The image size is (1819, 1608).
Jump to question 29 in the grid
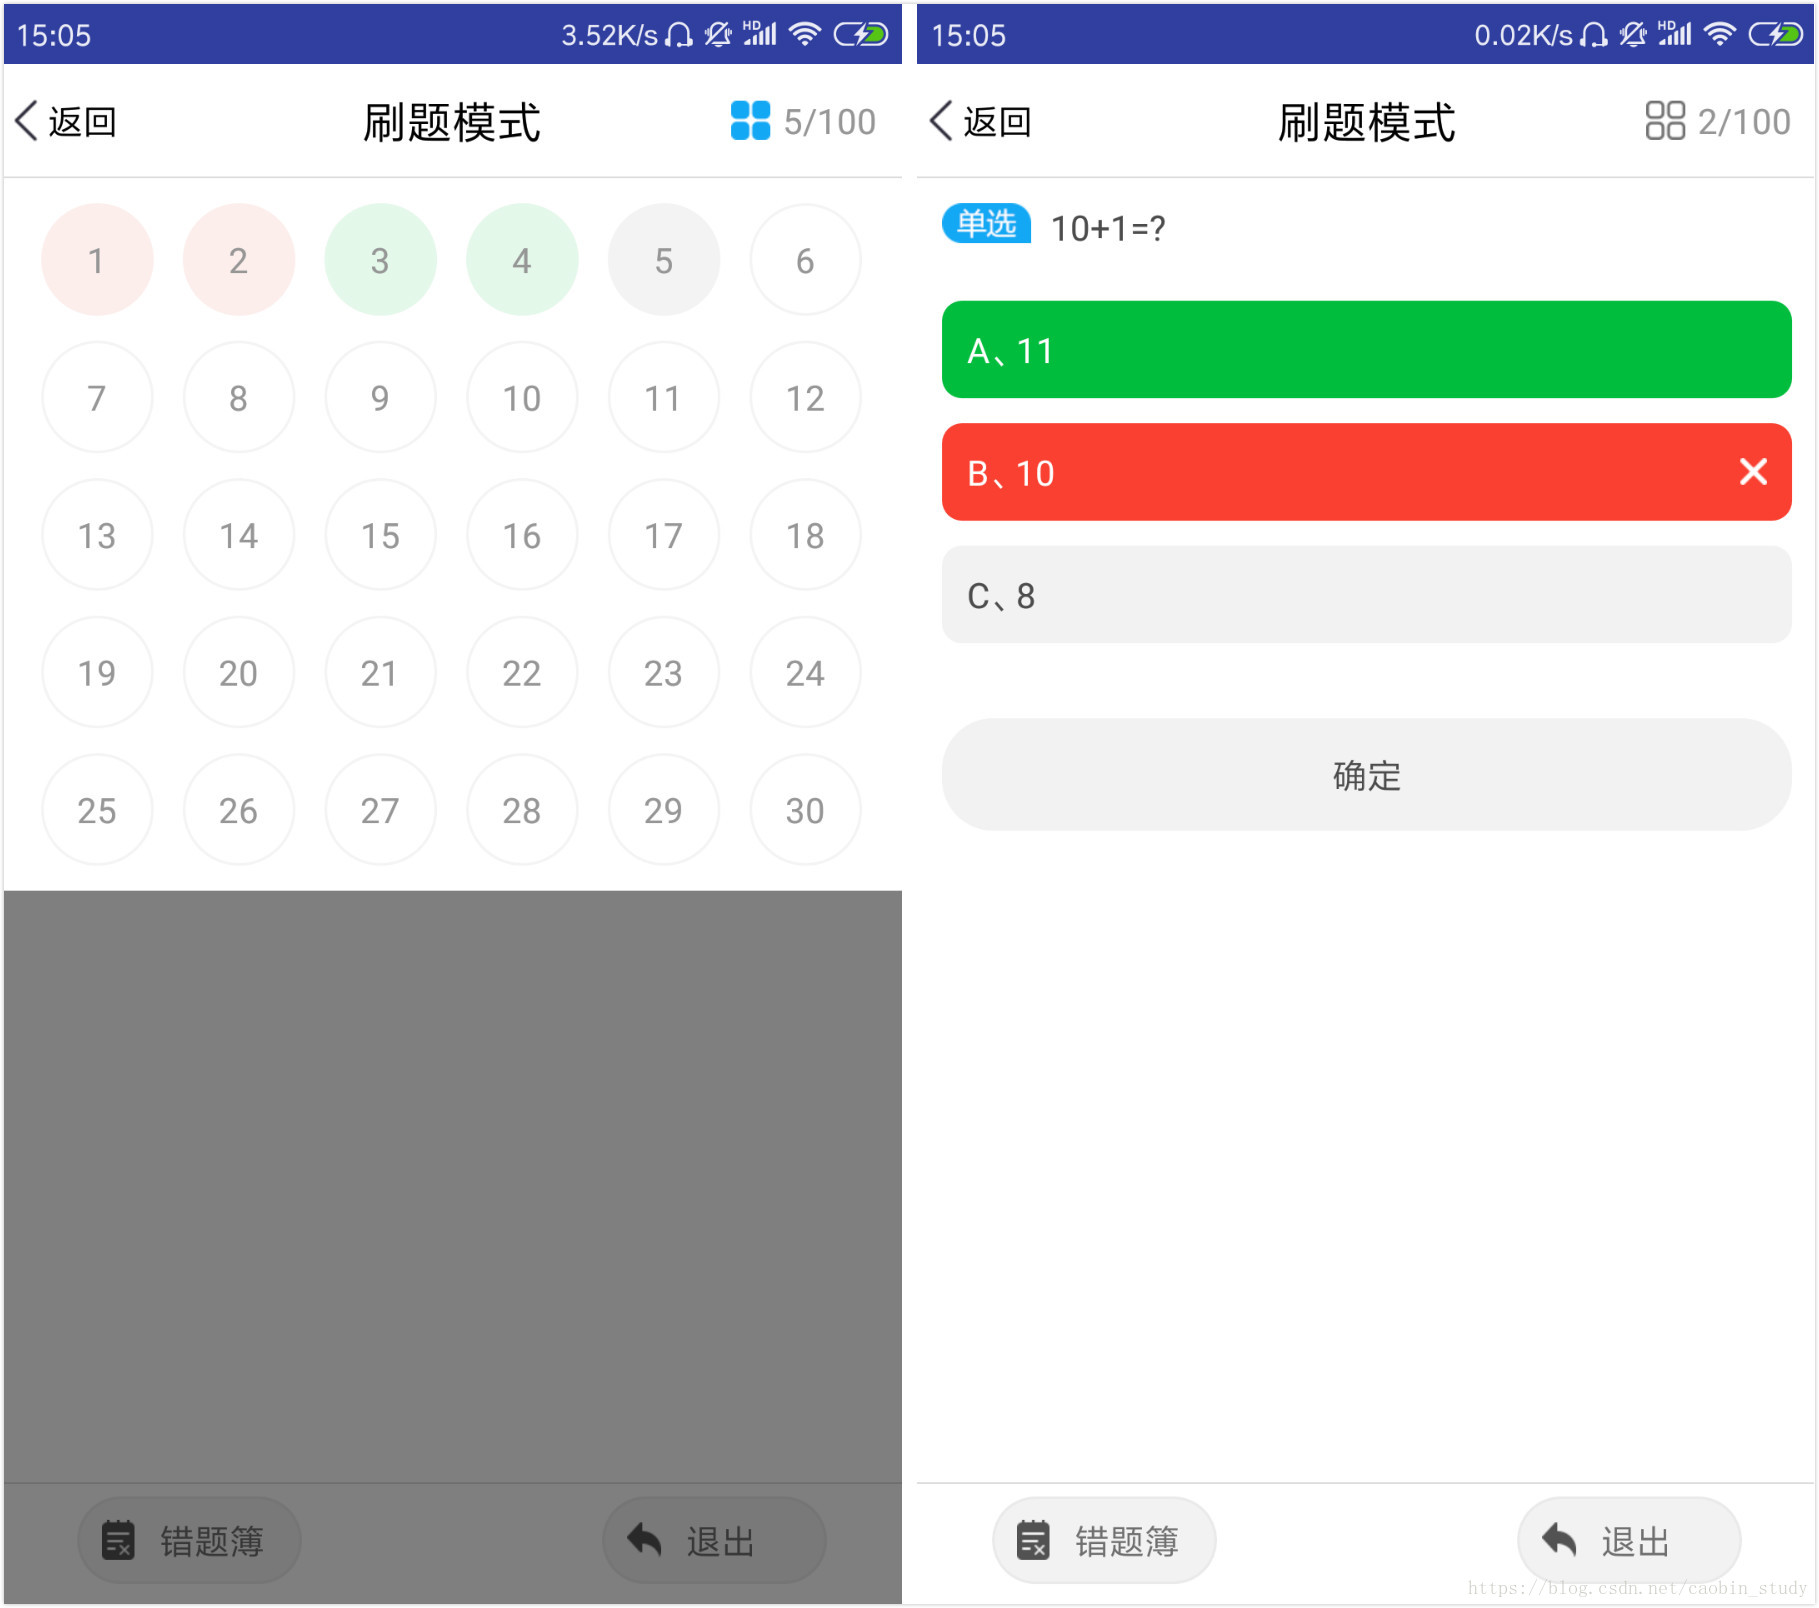(x=663, y=809)
